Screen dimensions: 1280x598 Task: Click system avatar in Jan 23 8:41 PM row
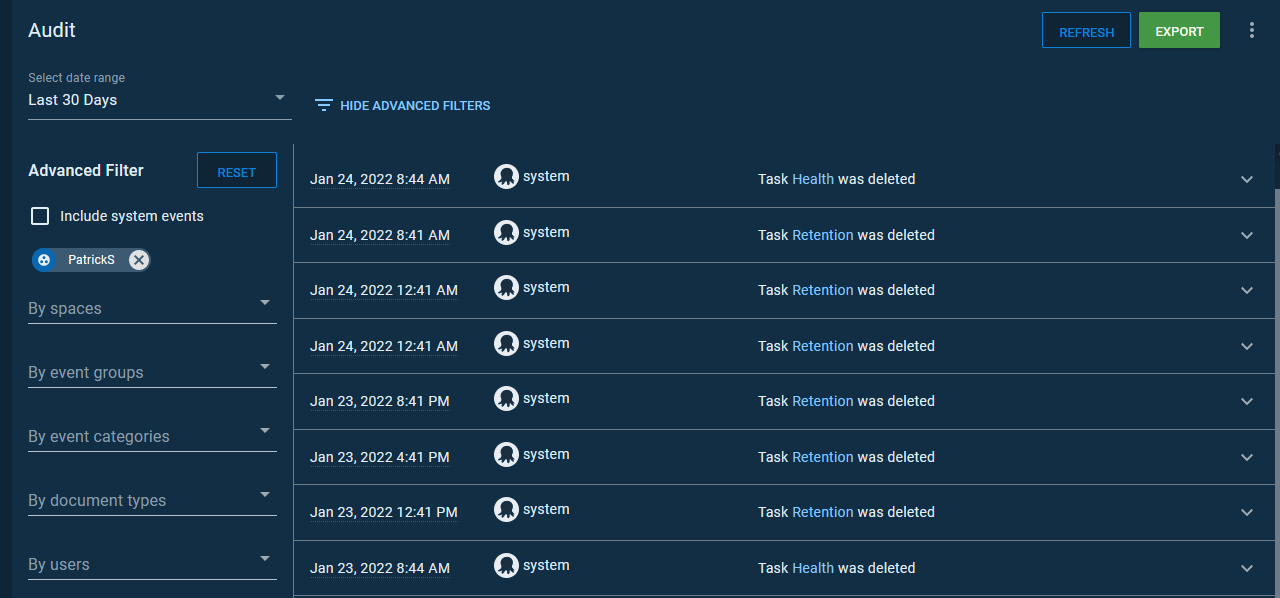[506, 399]
